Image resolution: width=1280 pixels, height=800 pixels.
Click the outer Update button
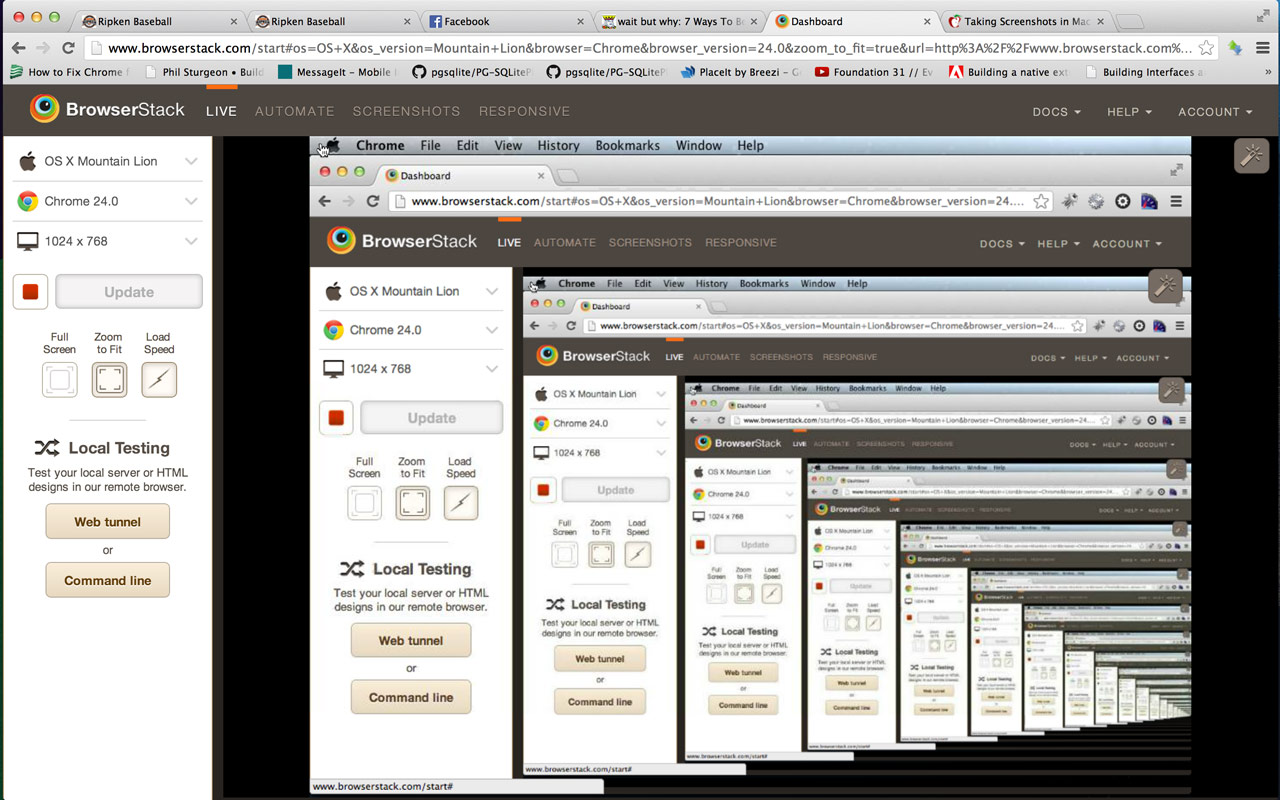point(129,292)
